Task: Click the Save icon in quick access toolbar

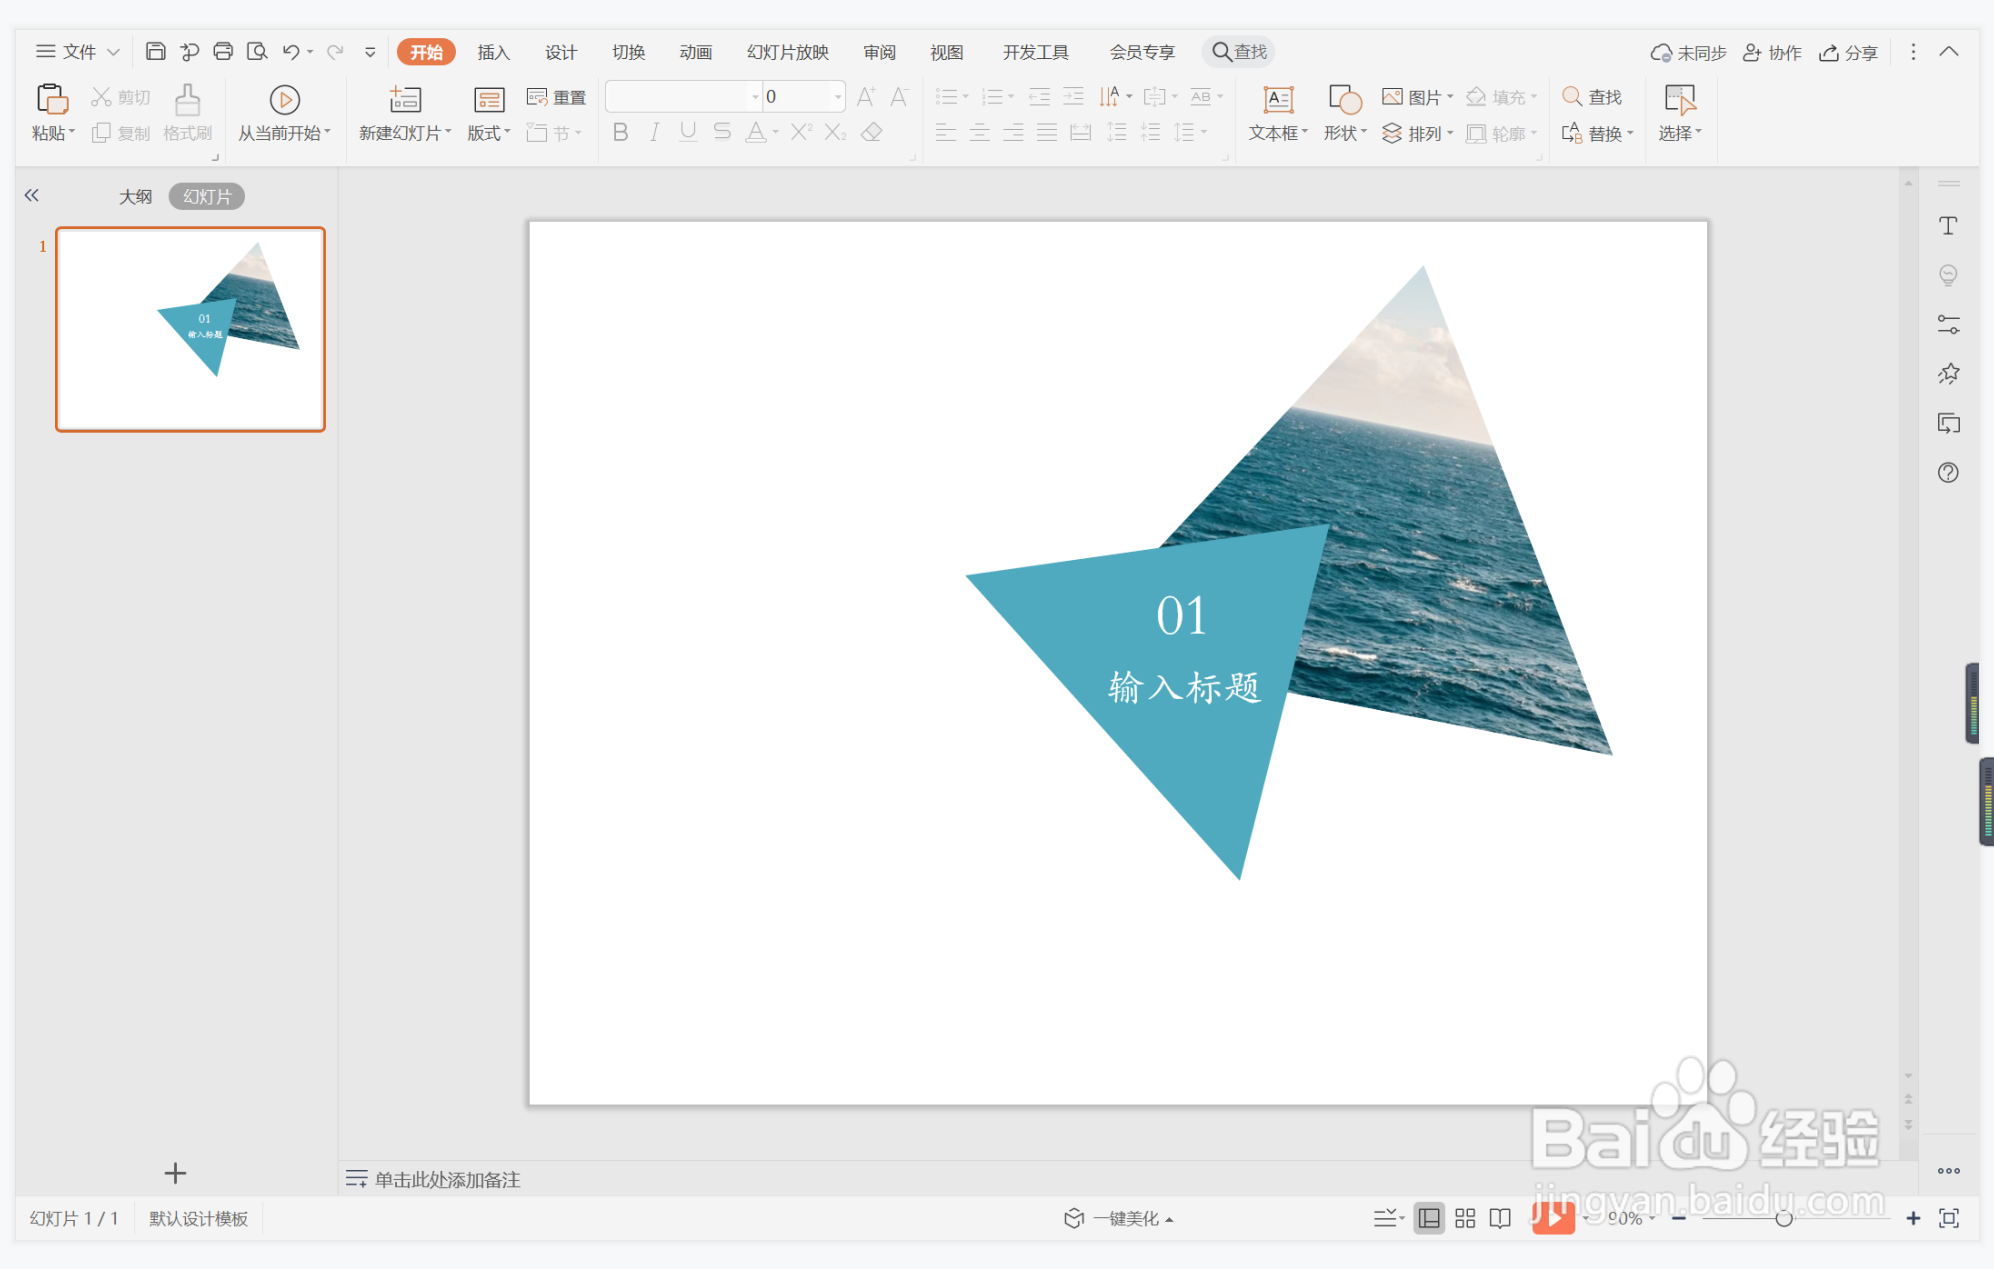Action: pyautogui.click(x=155, y=51)
